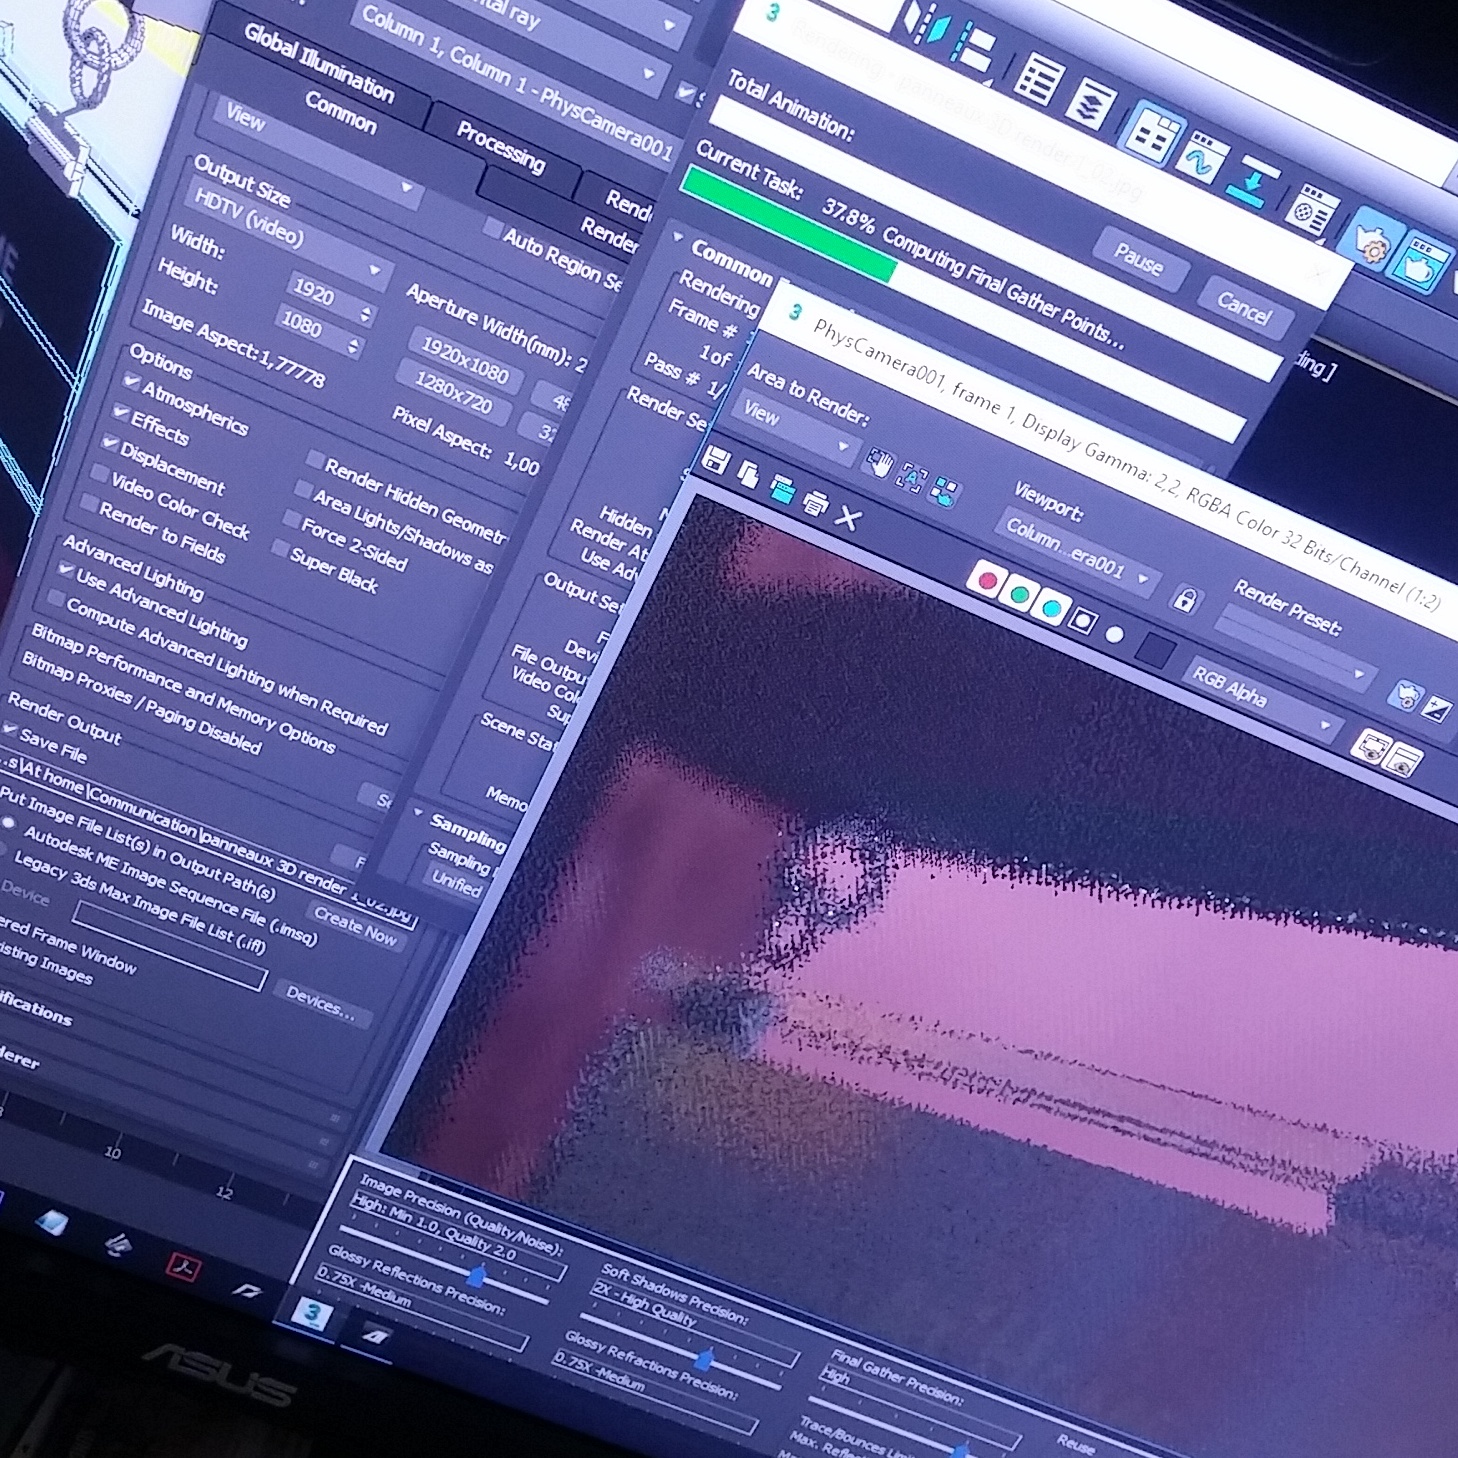Image resolution: width=1458 pixels, height=1458 pixels.
Task: Click Edit Region hand icon
Action: click(880, 464)
